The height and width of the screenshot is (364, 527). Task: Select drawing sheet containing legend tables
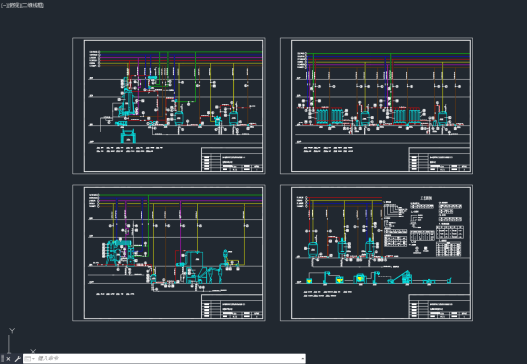click(x=376, y=252)
